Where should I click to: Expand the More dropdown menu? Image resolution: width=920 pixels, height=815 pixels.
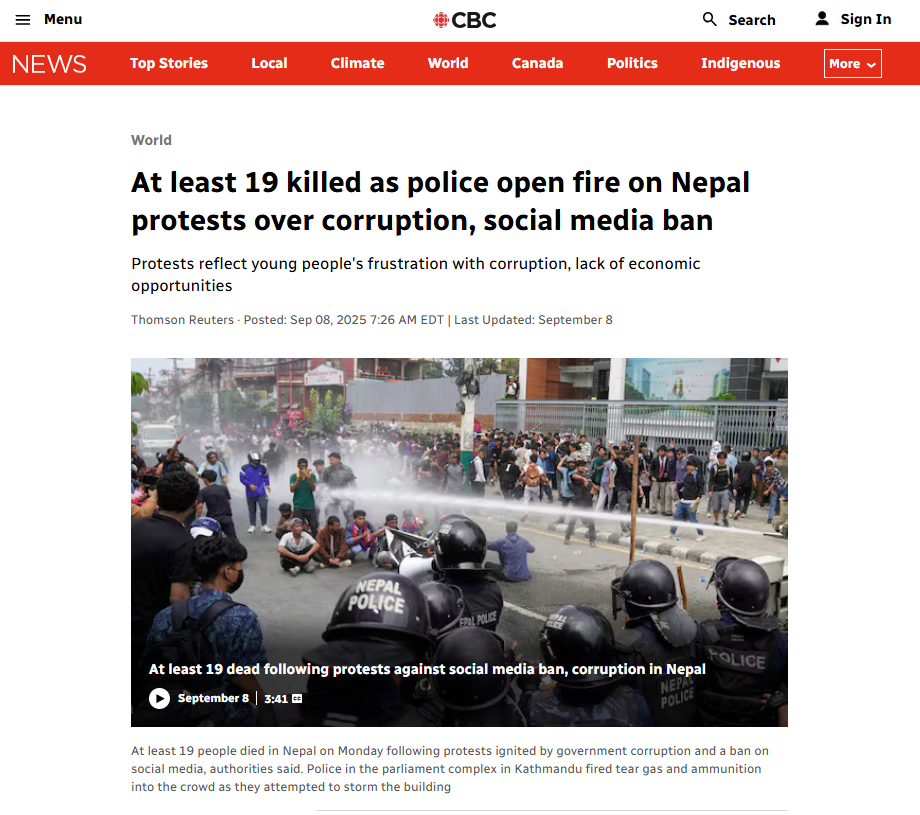click(x=853, y=63)
